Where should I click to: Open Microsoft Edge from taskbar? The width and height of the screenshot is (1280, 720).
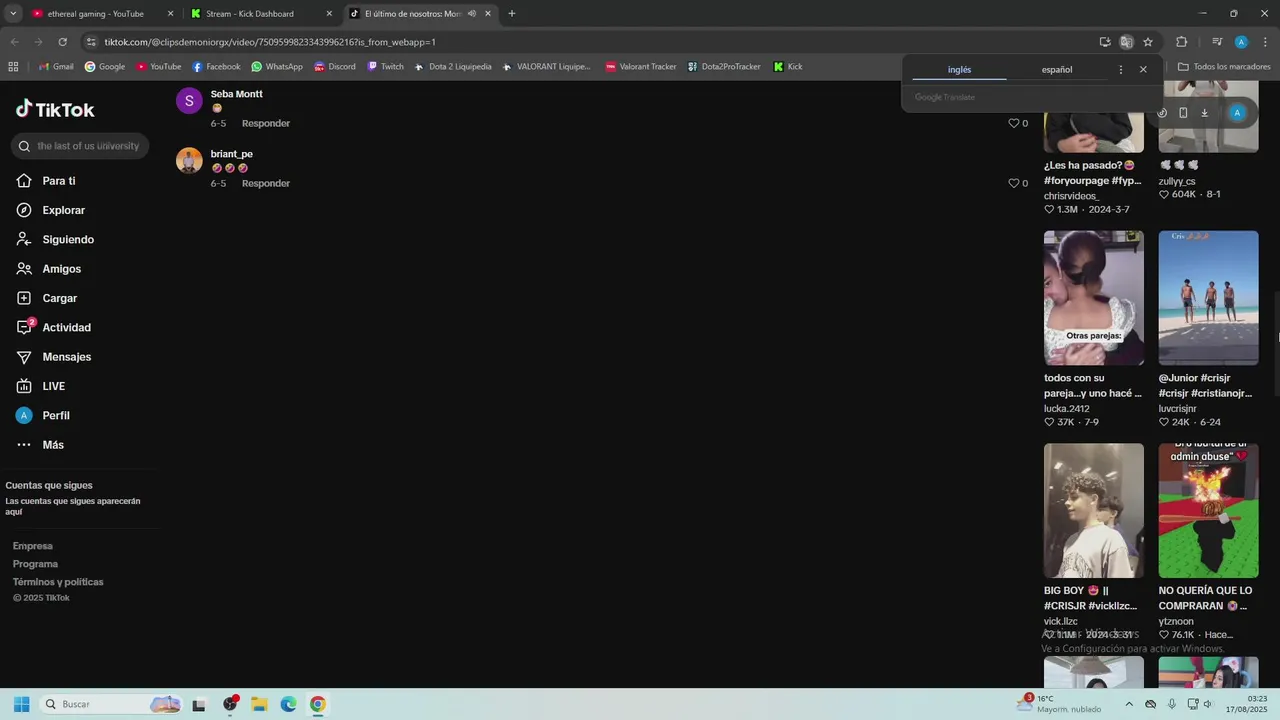288,704
